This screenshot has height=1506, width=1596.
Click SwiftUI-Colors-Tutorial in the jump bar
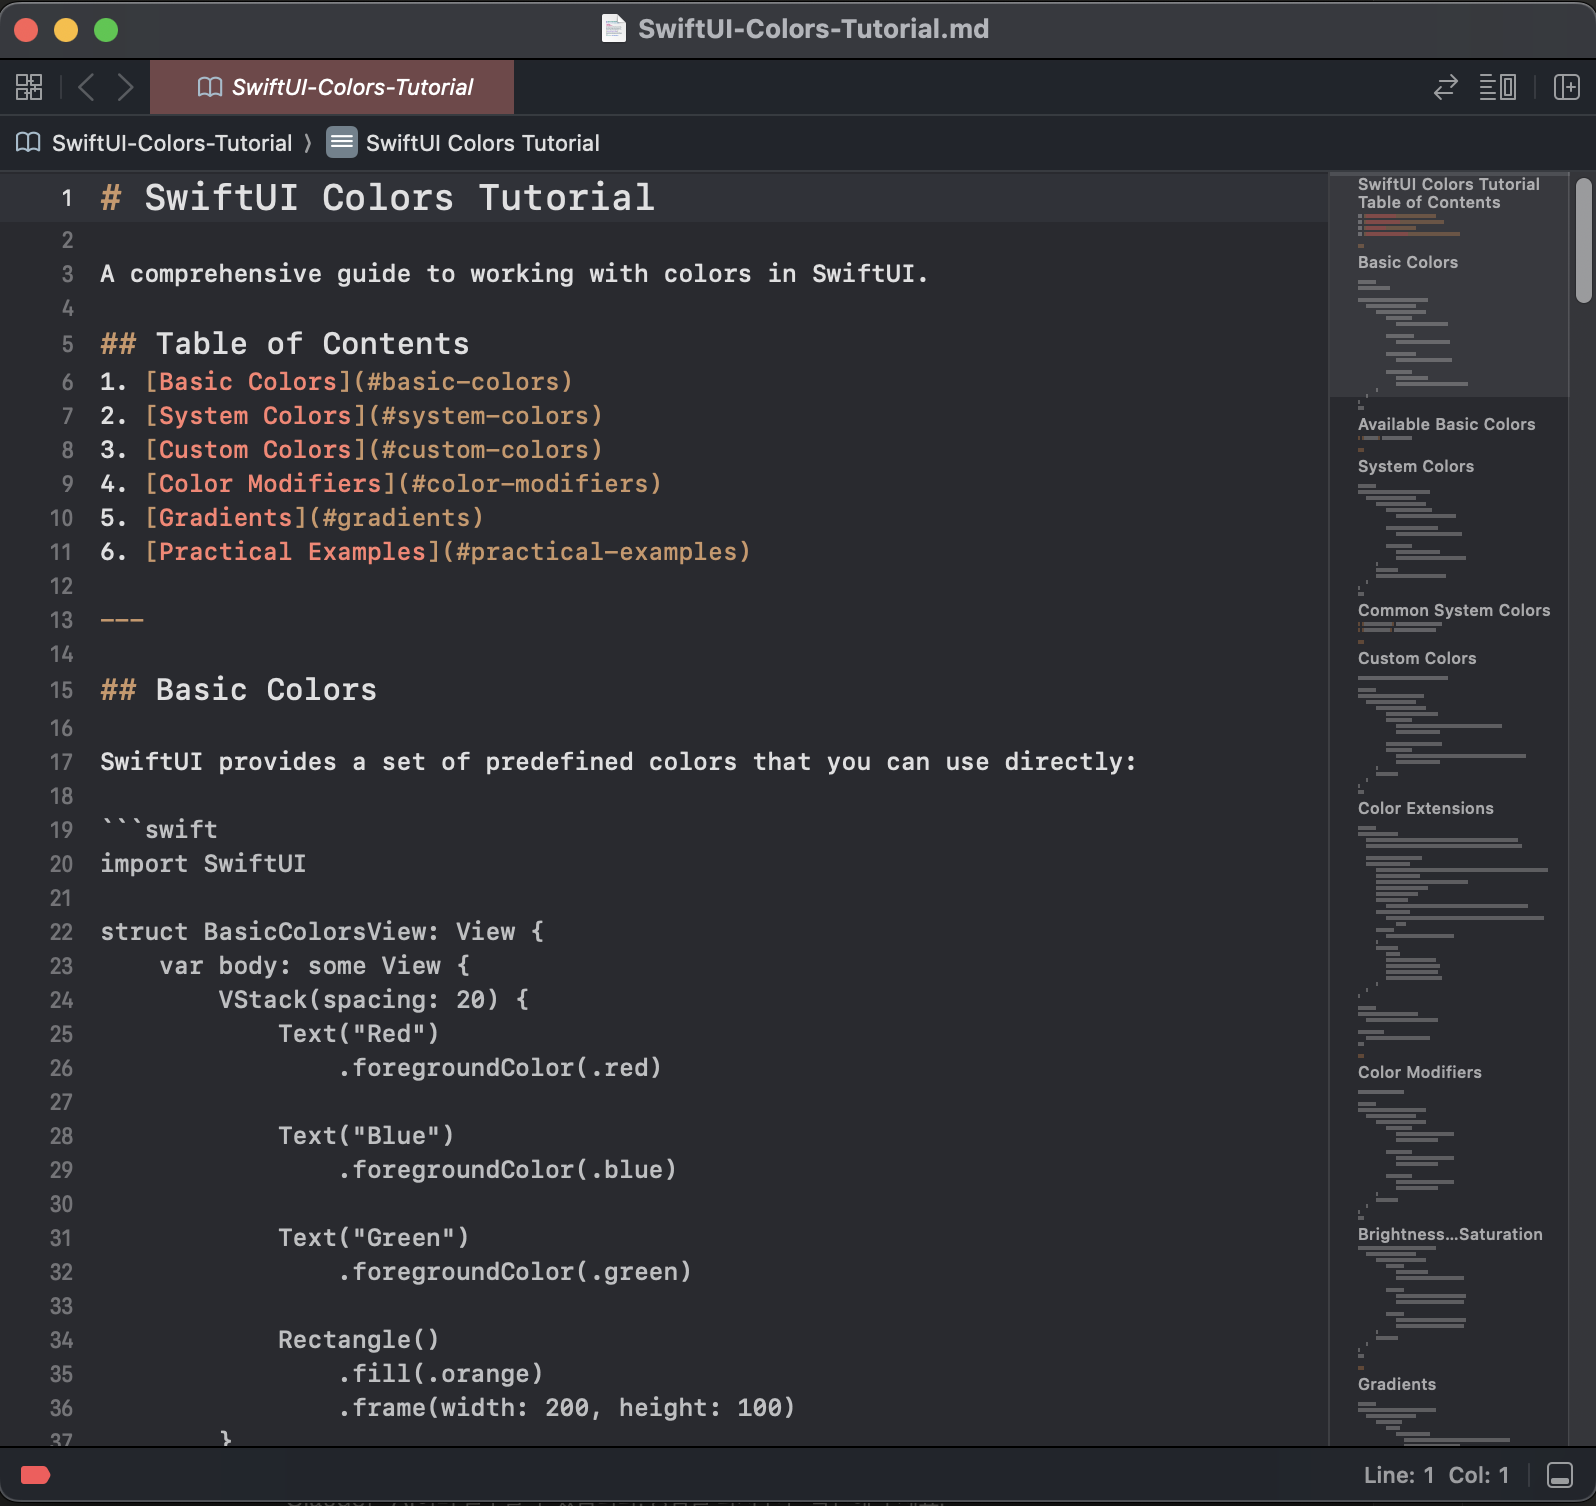coord(172,143)
